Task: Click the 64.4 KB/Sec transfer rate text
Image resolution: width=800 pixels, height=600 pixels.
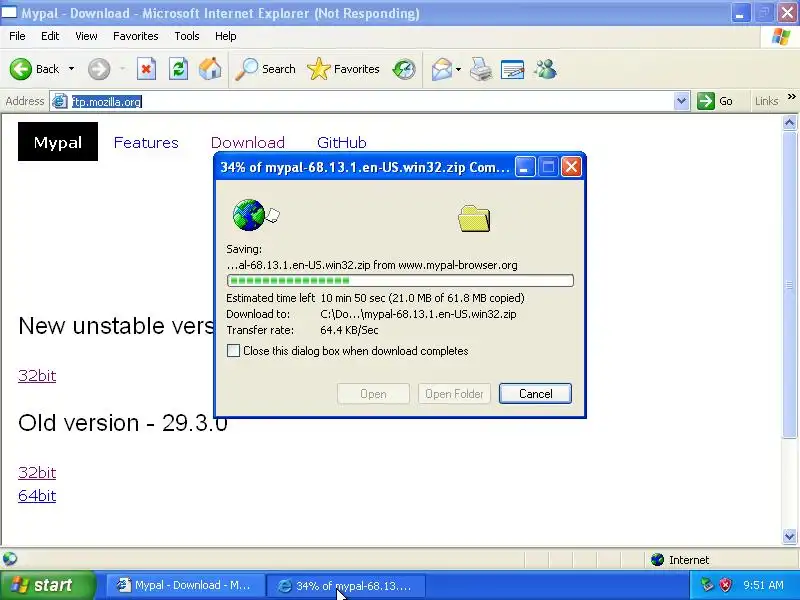Action: tap(349, 330)
